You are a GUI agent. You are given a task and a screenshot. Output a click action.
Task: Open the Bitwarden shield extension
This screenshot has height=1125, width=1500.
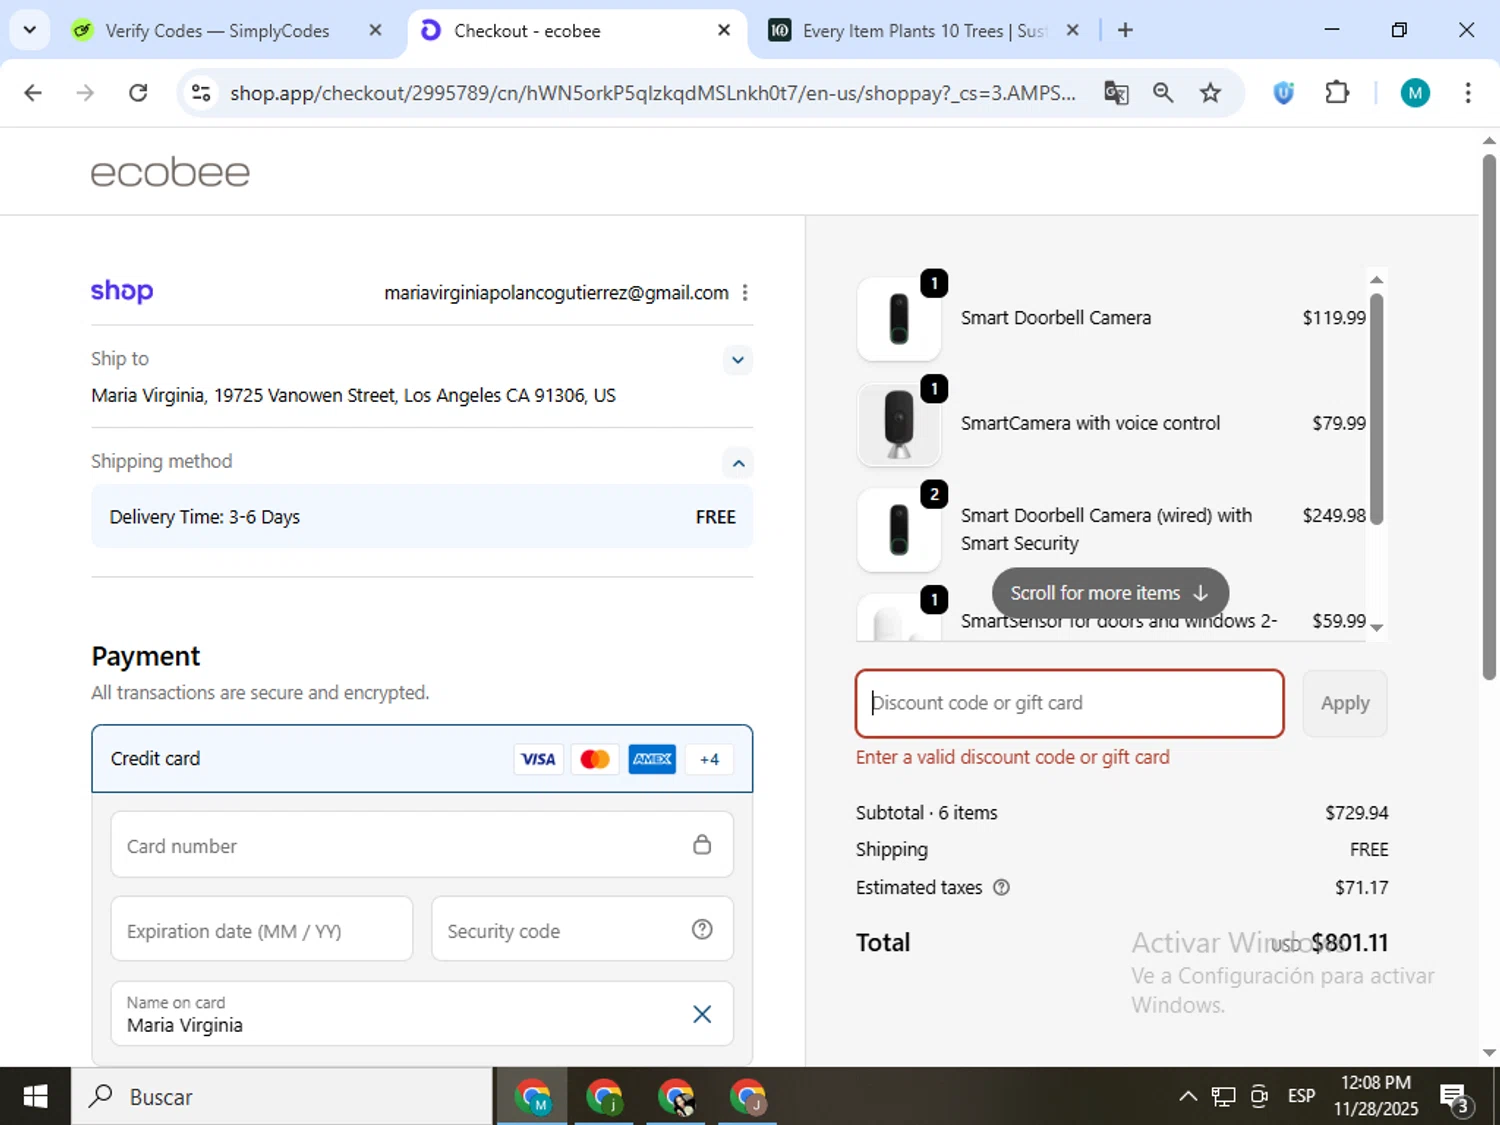point(1284,93)
